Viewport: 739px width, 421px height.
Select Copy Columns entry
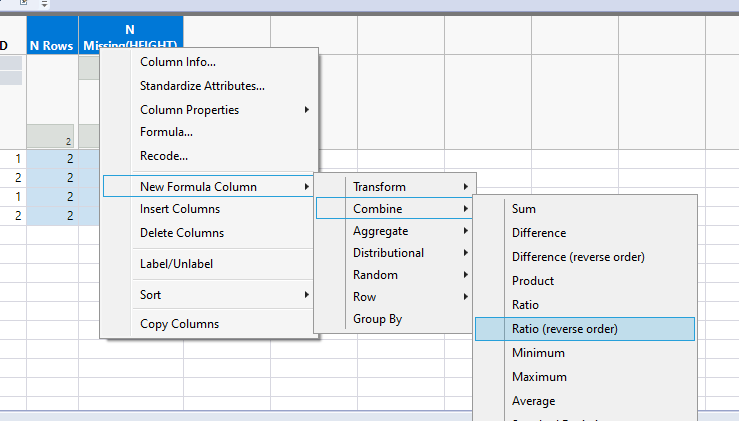pos(179,324)
